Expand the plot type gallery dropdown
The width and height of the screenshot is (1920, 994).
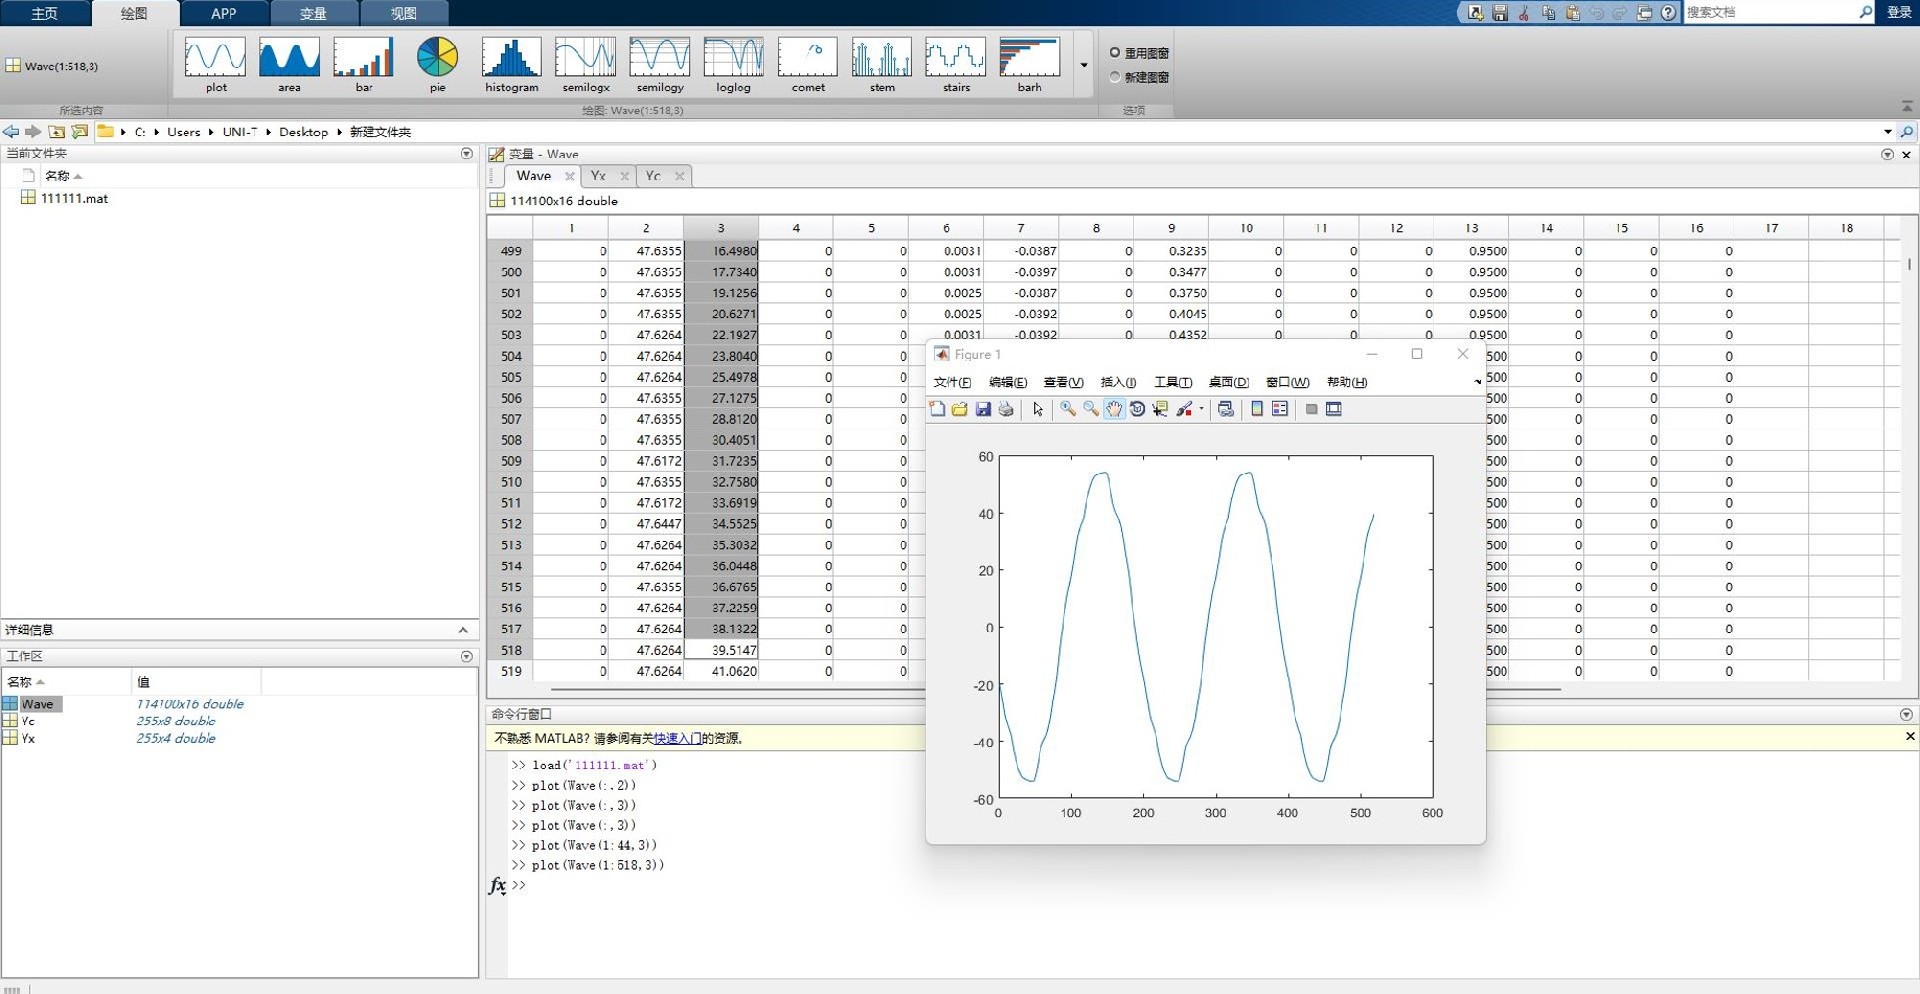pos(1084,66)
